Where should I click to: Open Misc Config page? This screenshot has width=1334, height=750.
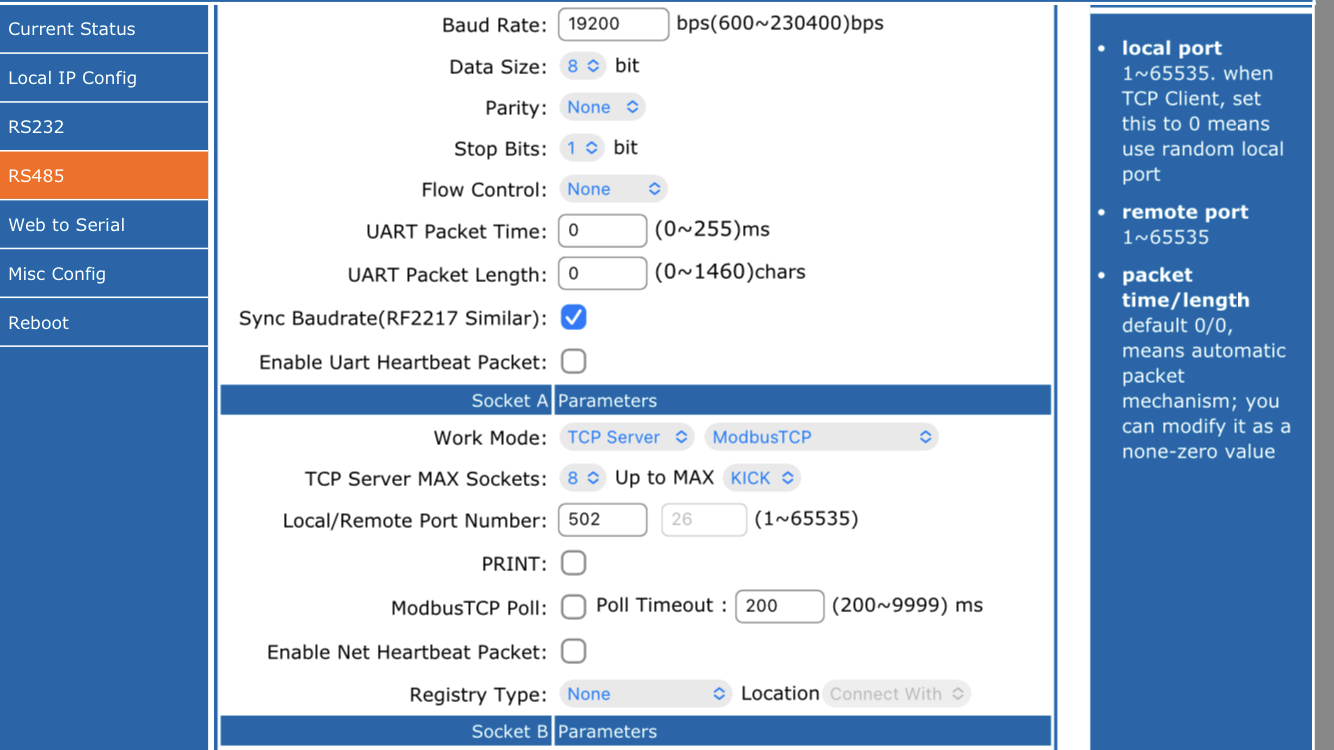click(x=104, y=274)
